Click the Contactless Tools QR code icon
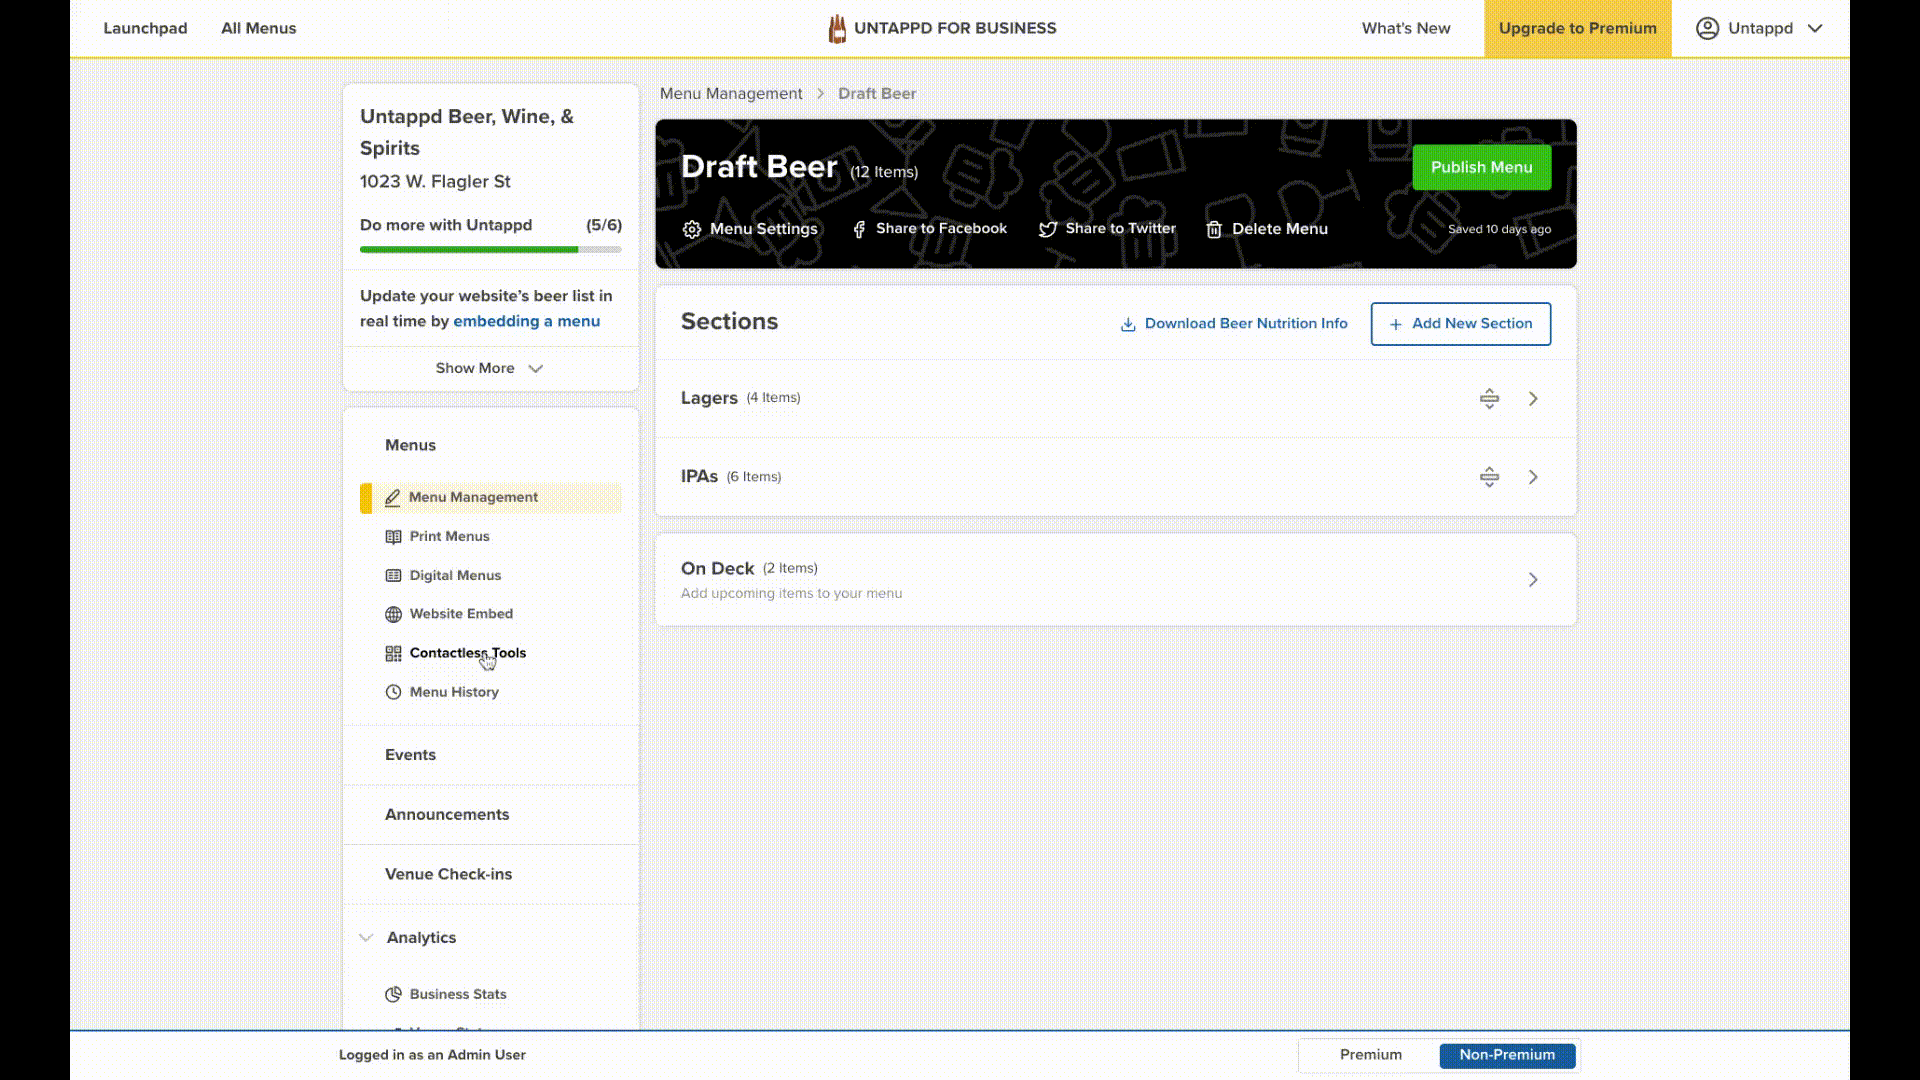 pyautogui.click(x=393, y=654)
